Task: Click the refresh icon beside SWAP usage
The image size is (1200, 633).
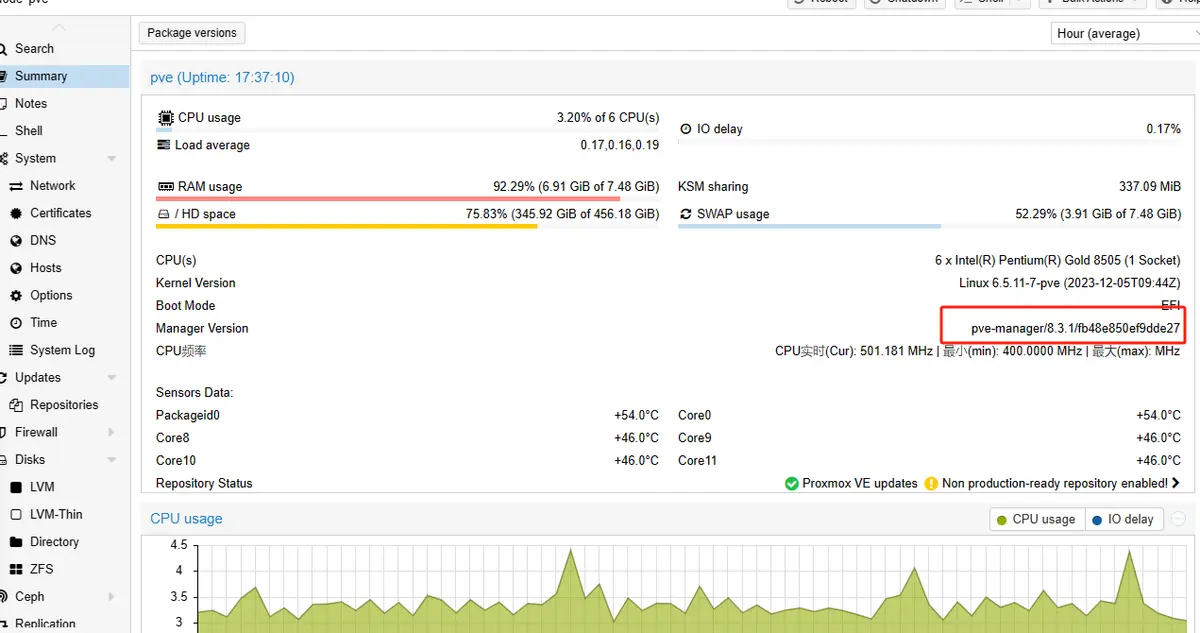Action: [x=686, y=214]
